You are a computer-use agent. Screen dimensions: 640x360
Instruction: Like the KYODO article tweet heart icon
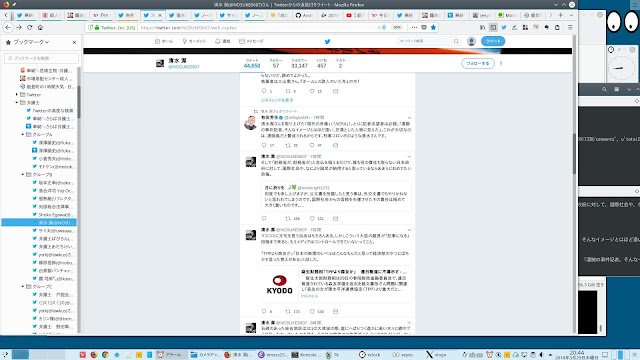[312, 311]
